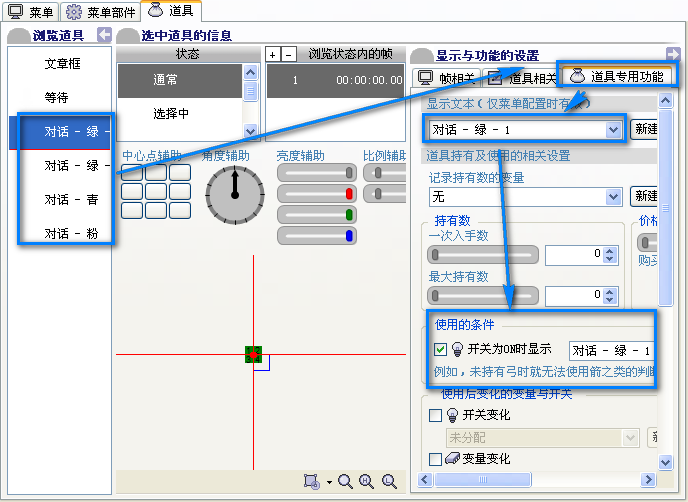This screenshot has width=688, height=502.
Task: Open the 对话 - 绿 - 1 display text dropdown
Action: click(613, 130)
